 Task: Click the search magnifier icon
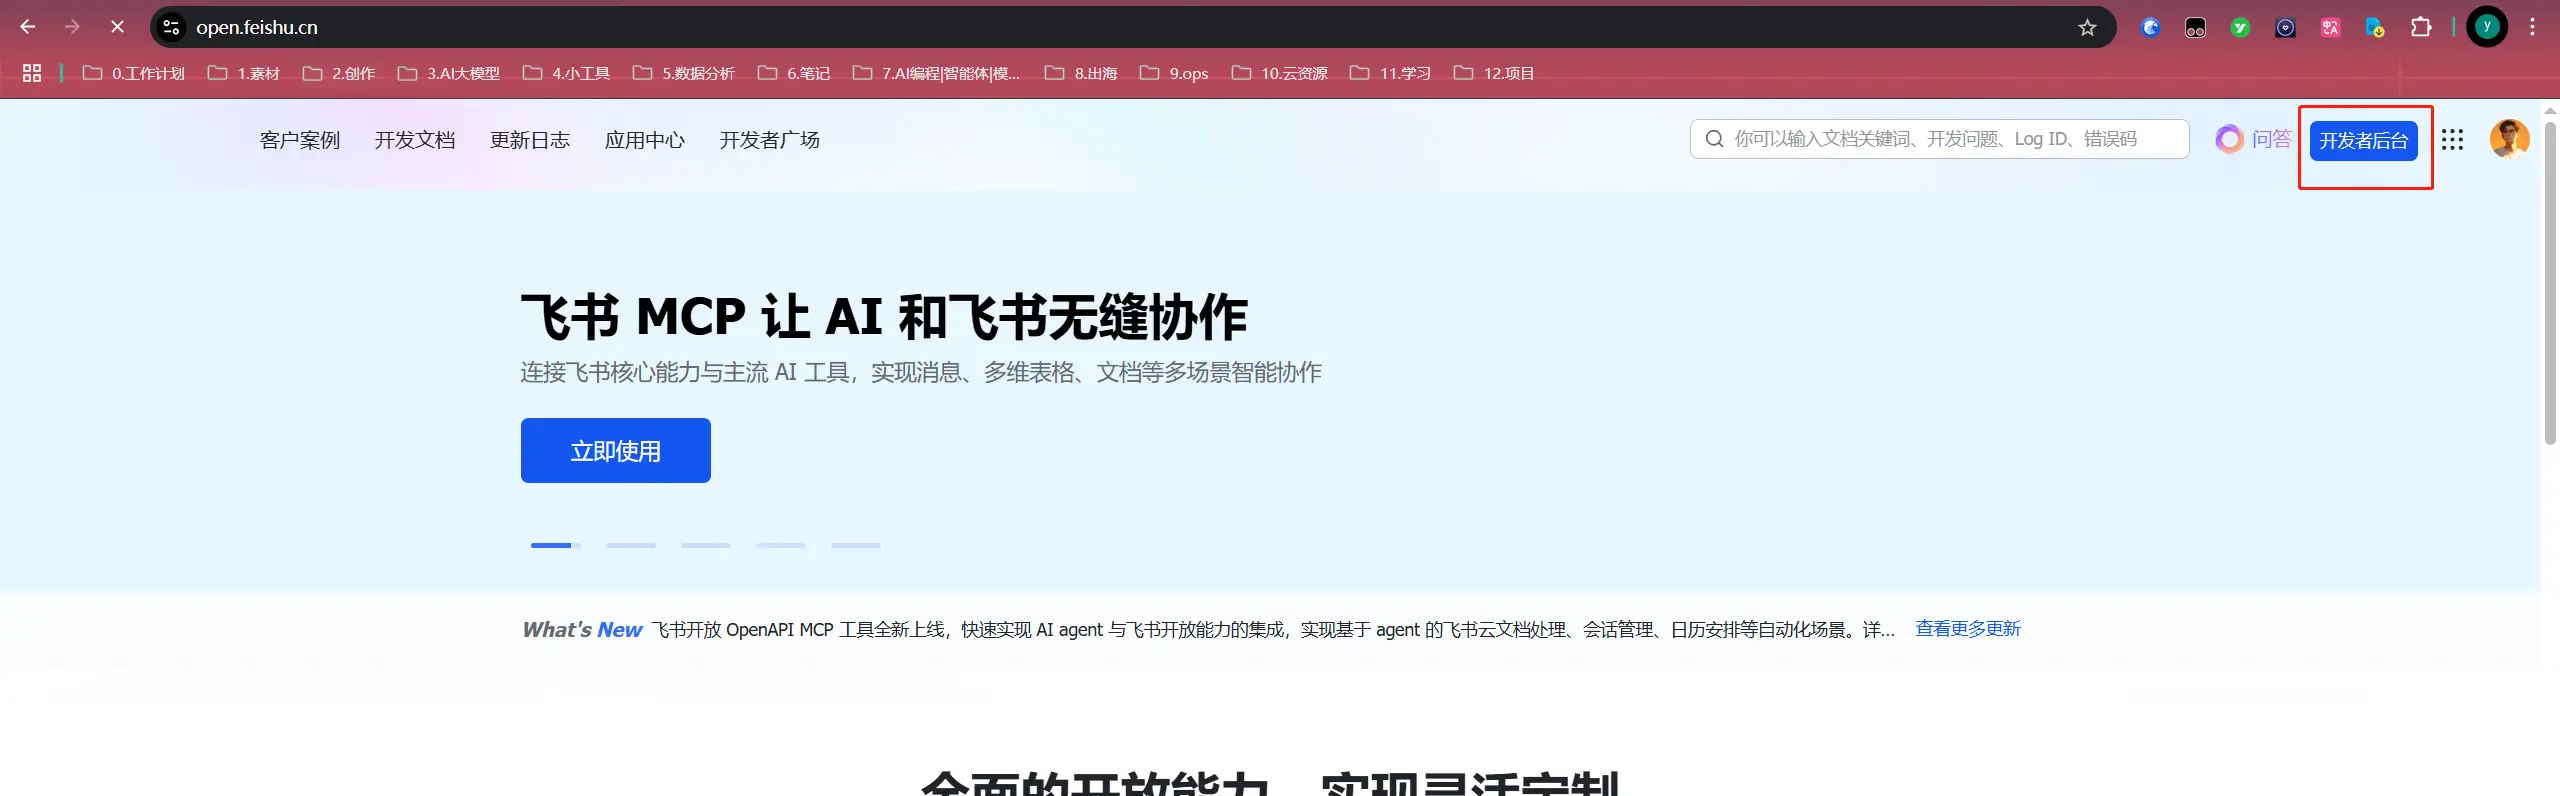[1714, 139]
